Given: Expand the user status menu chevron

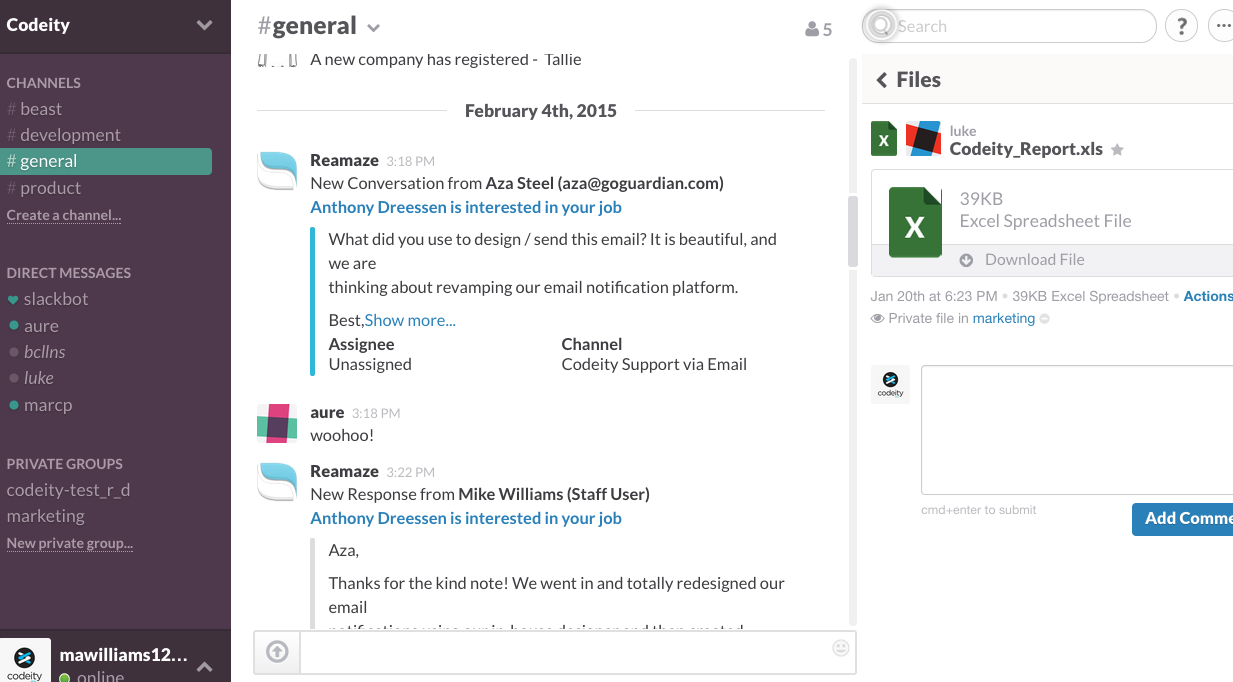Looking at the screenshot, I should tap(203, 666).
